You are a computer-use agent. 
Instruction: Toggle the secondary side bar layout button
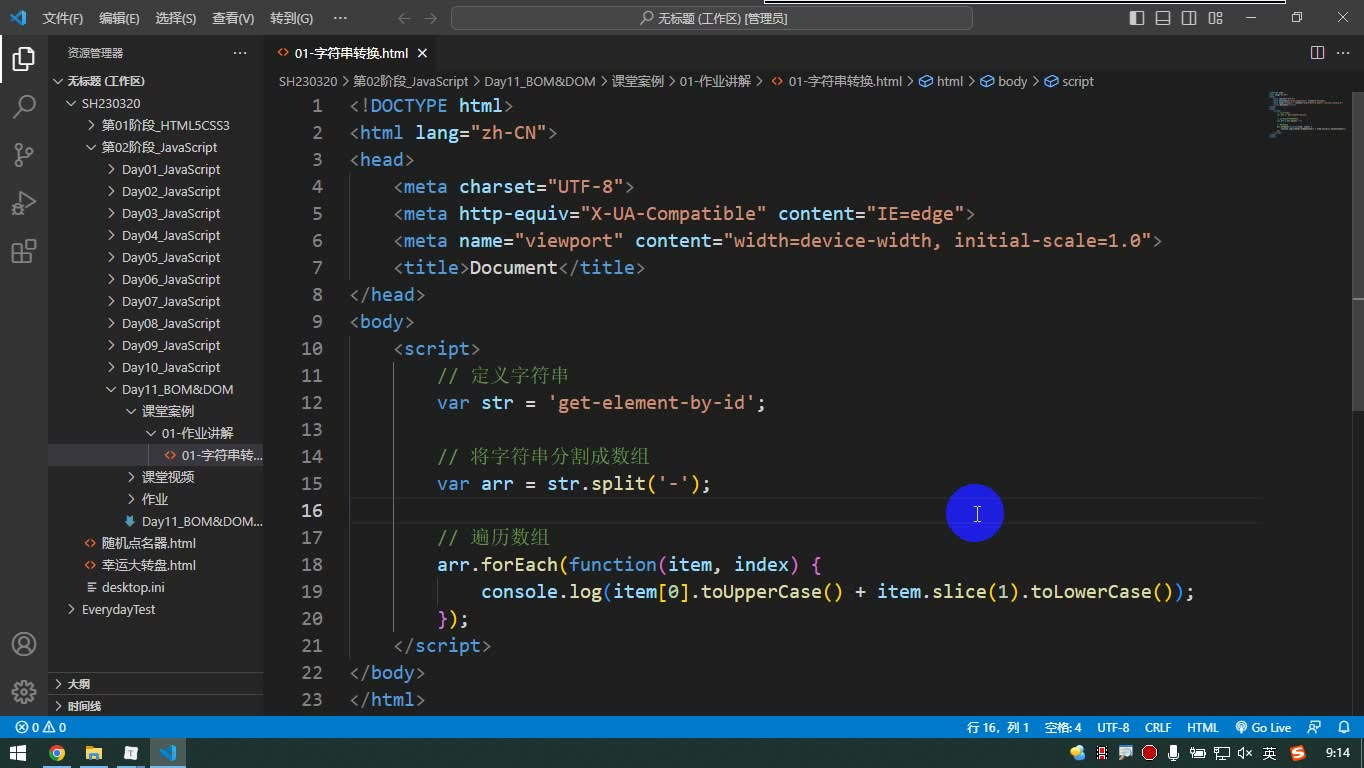pyautogui.click(x=1189, y=18)
